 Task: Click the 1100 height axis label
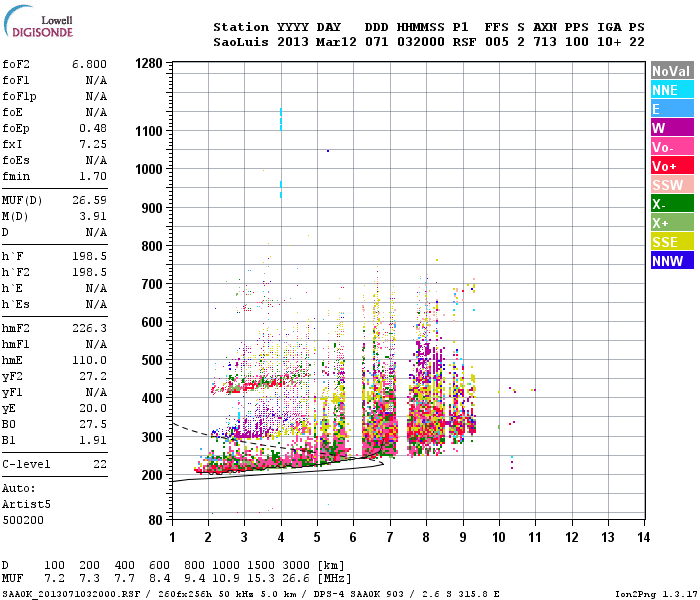149,131
